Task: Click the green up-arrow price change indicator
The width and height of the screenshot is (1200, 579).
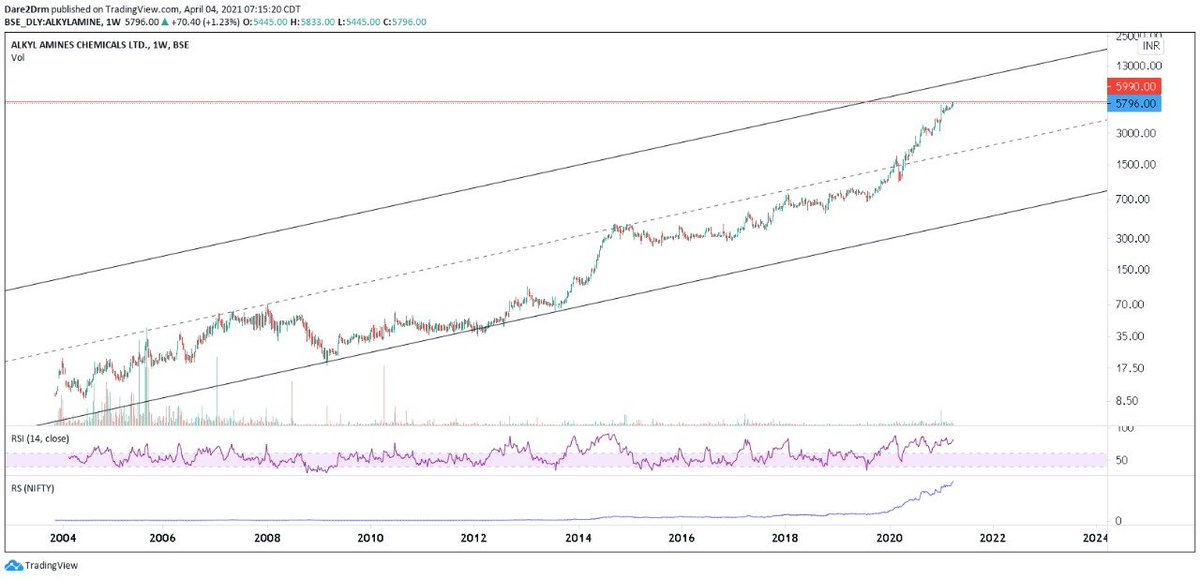Action: point(165,21)
